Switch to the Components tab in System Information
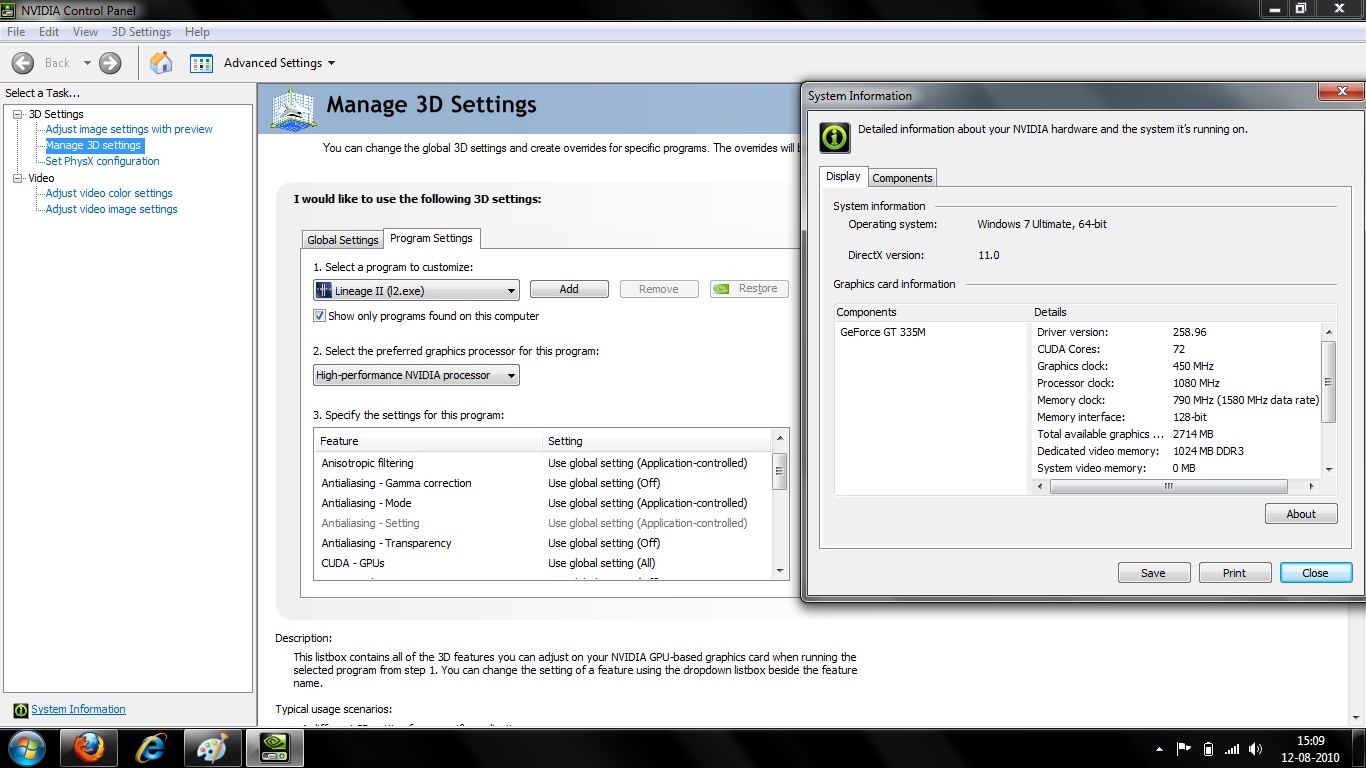This screenshot has height=768, width=1366. click(x=902, y=178)
